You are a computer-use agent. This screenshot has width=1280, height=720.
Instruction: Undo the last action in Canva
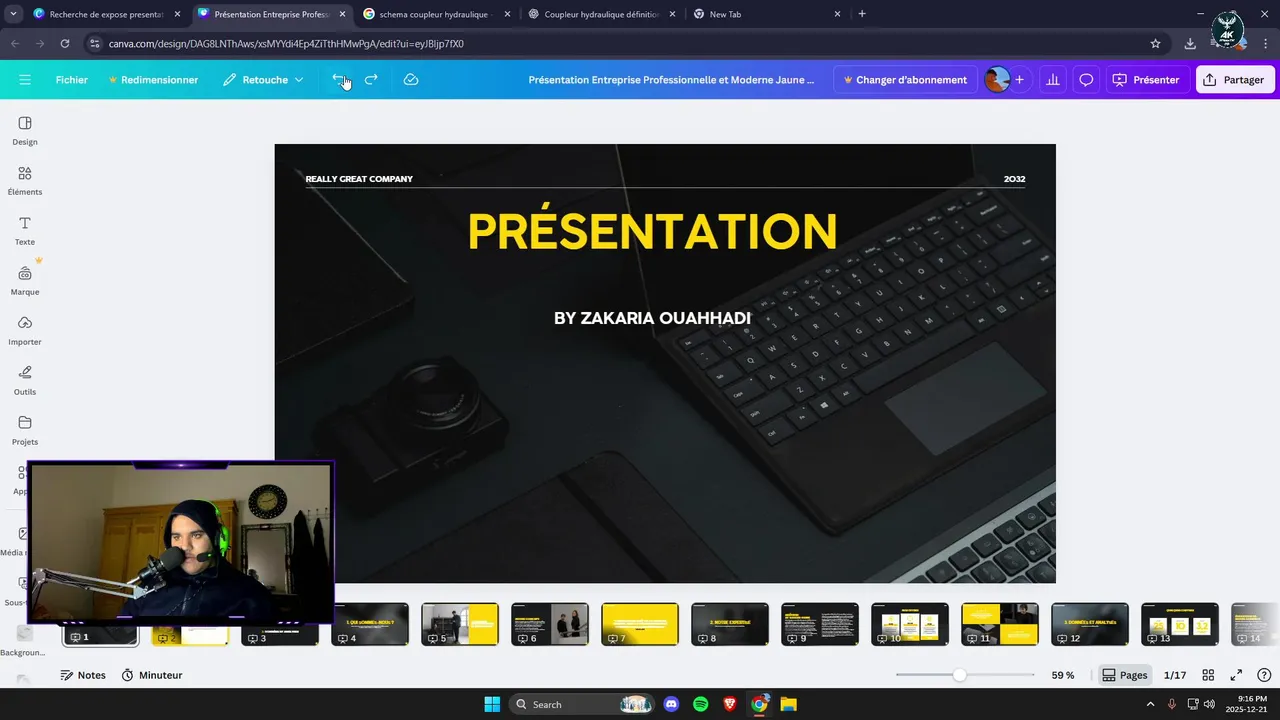pos(340,80)
